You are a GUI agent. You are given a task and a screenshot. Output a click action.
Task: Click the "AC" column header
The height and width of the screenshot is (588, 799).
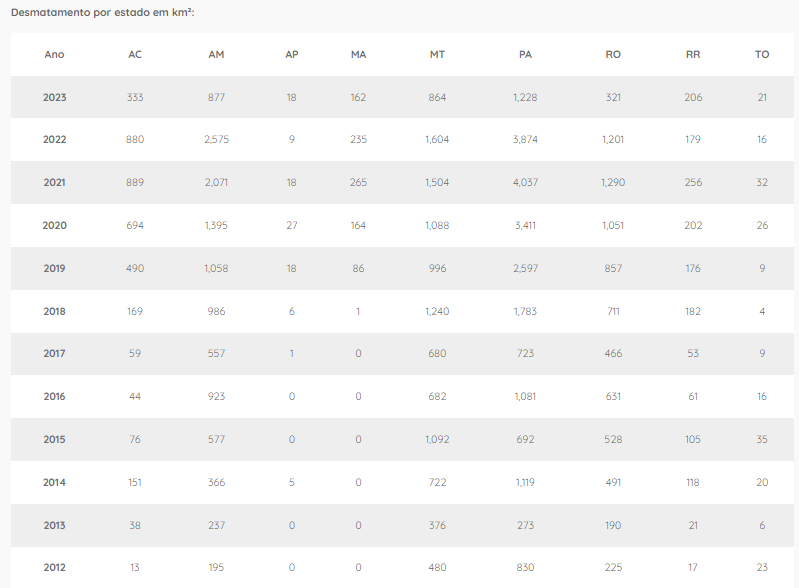[x=135, y=54]
